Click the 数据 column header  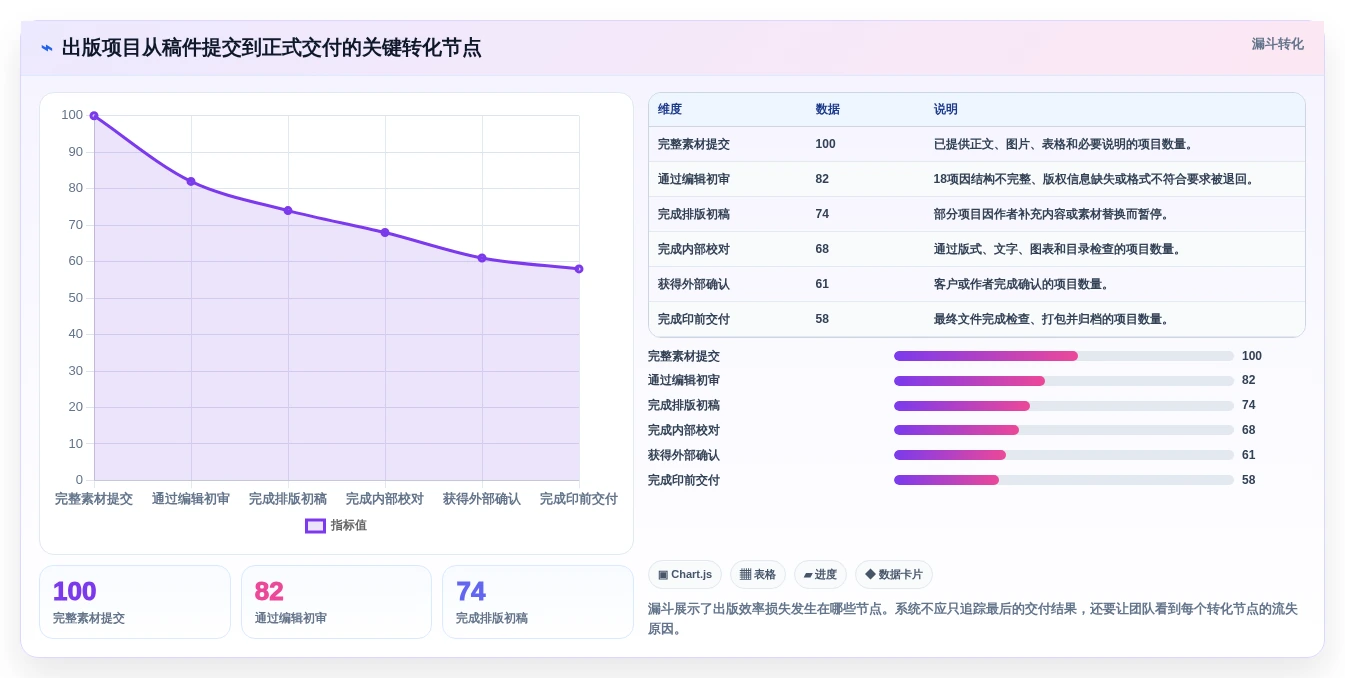tap(827, 109)
